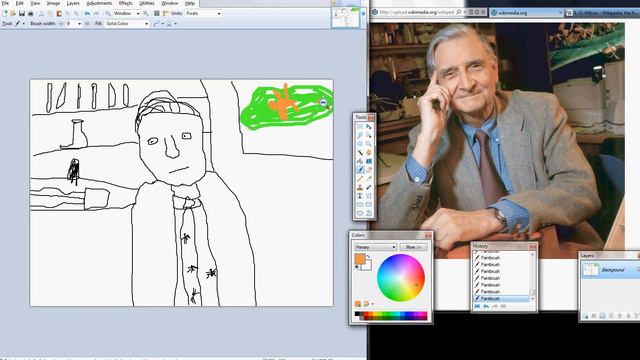Increase brush width with plus button
Image resolution: width=640 pixels, height=360 pixels.
coord(87,24)
